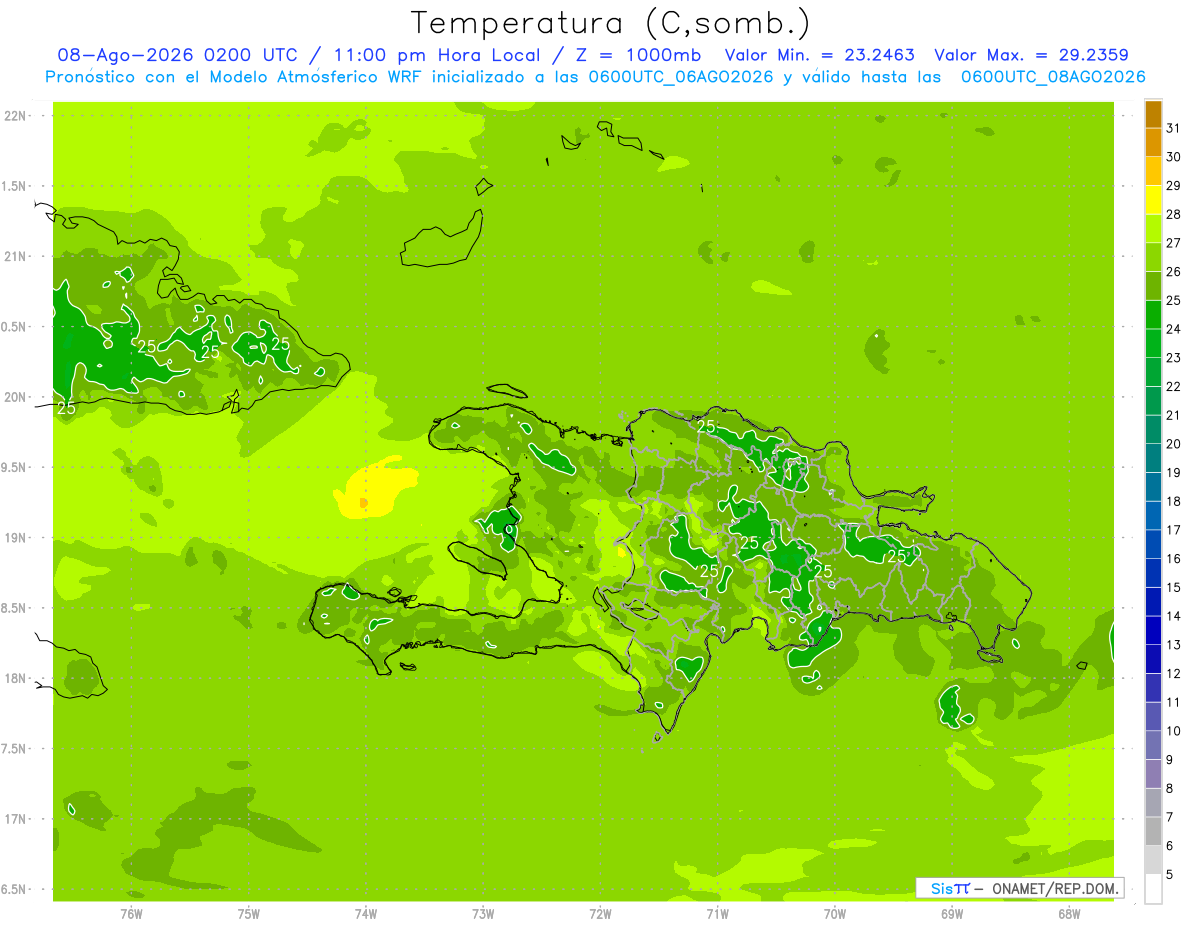Image resolution: width=1200 pixels, height=927 pixels.
Task: Click the 75W longitude label
Action: point(249,914)
